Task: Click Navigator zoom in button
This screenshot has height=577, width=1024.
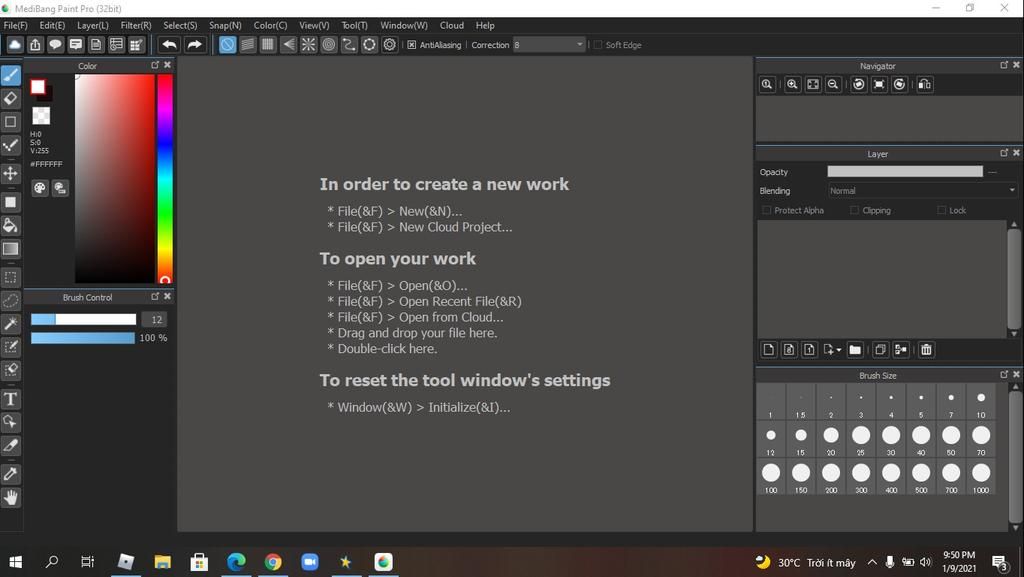Action: pyautogui.click(x=792, y=84)
